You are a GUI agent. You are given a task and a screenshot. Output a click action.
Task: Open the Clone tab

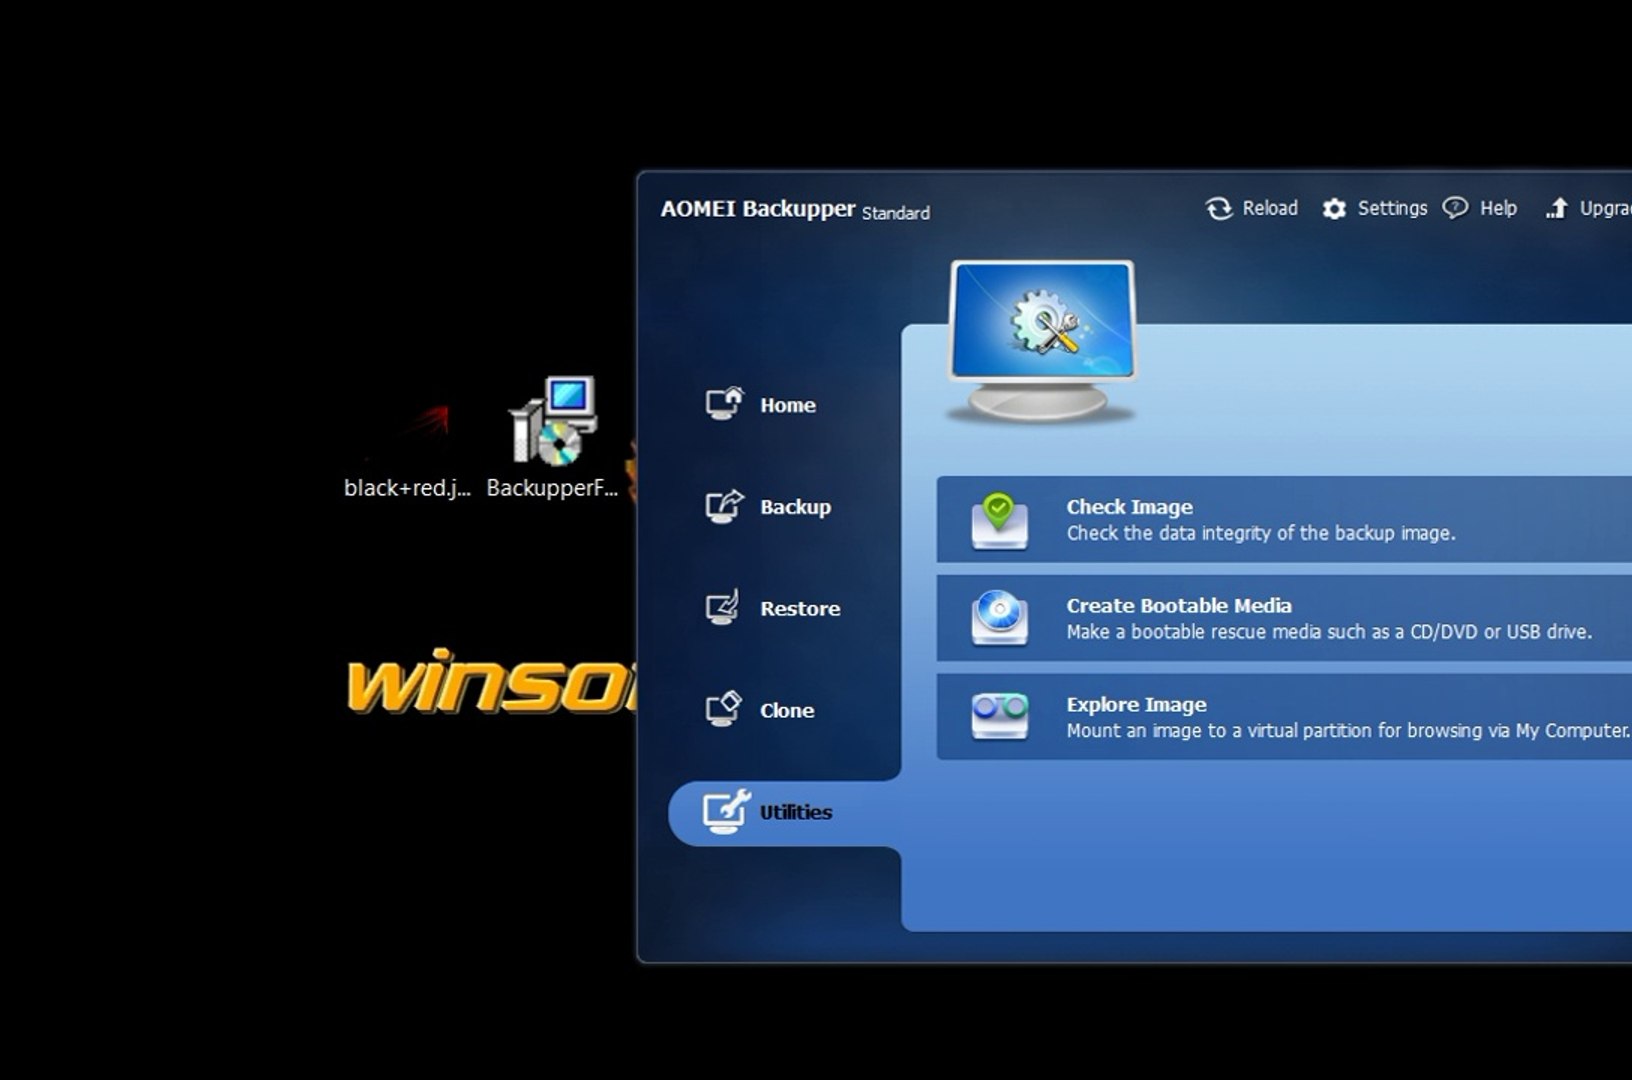[787, 710]
